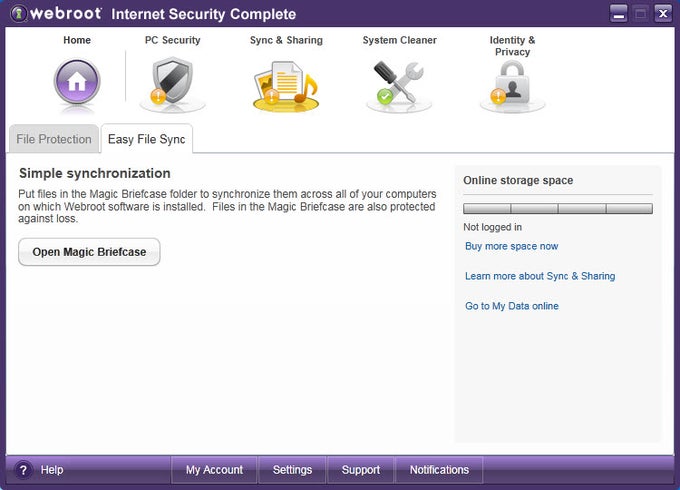Close the Webroot window
The height and width of the screenshot is (490, 680).
[663, 13]
